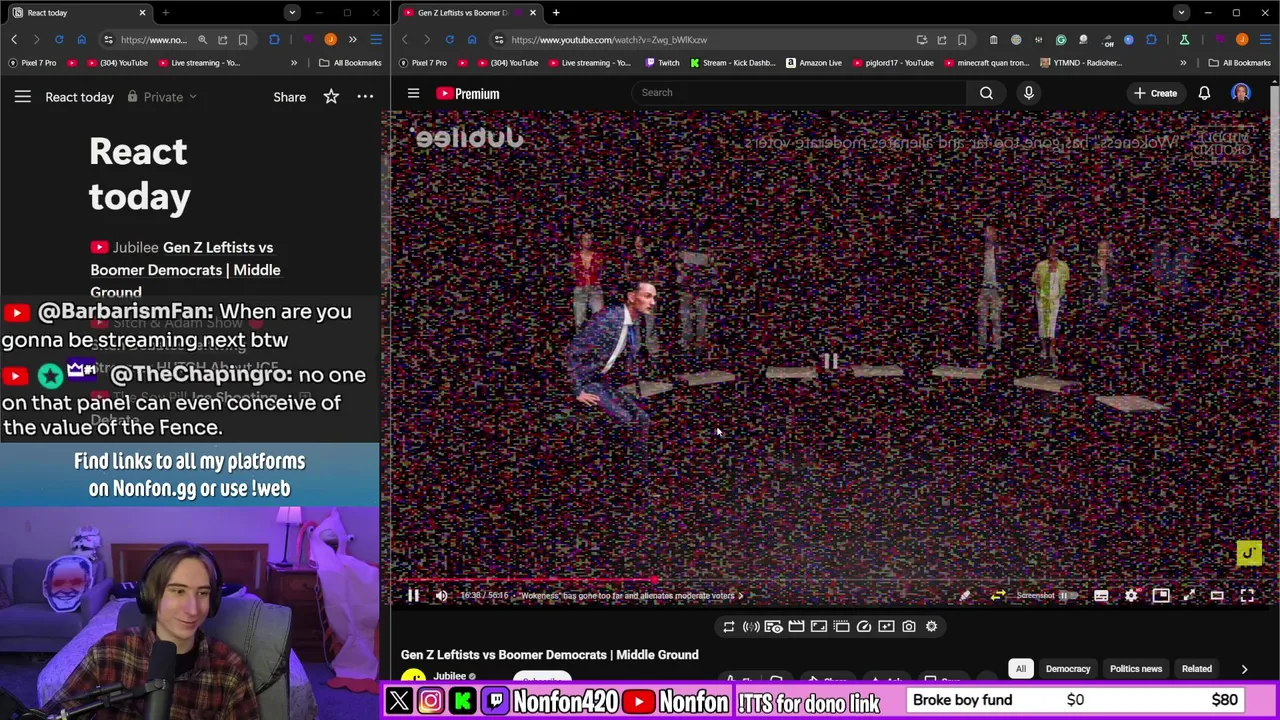Enter fullscreen on the YouTube video

pyautogui.click(x=1247, y=596)
